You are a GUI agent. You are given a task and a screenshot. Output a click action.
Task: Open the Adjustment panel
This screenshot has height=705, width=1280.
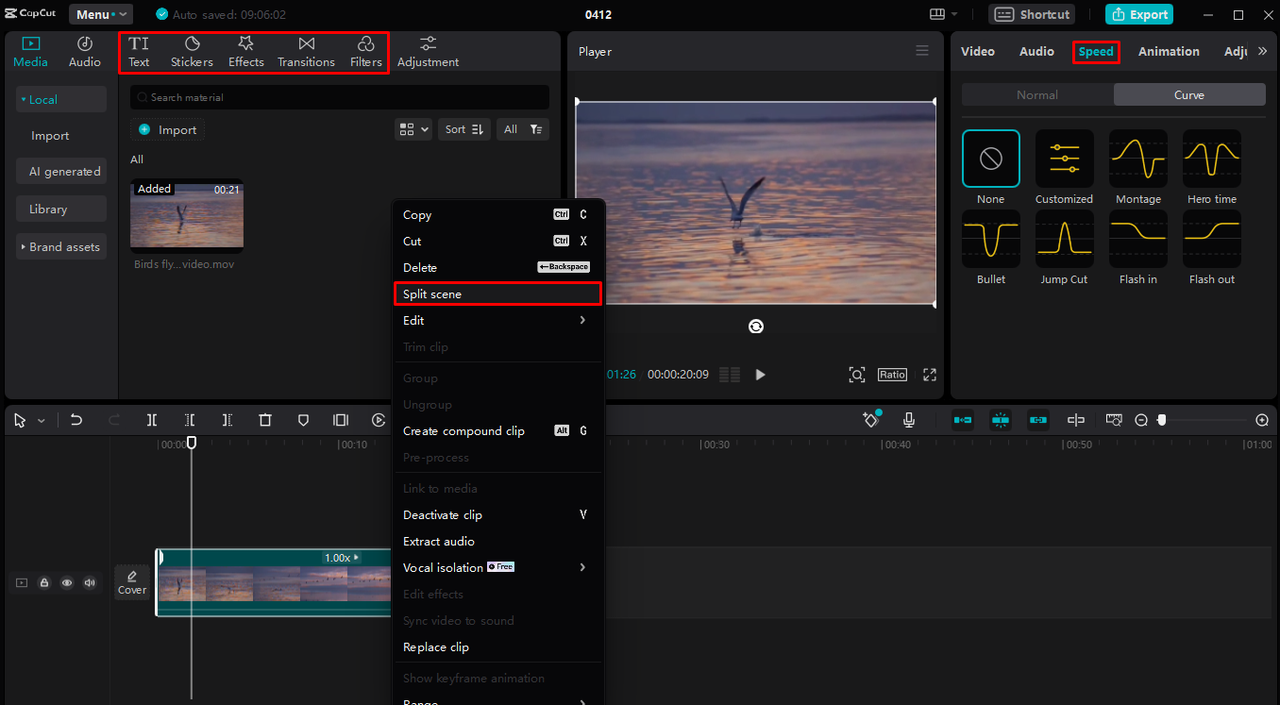click(x=428, y=52)
